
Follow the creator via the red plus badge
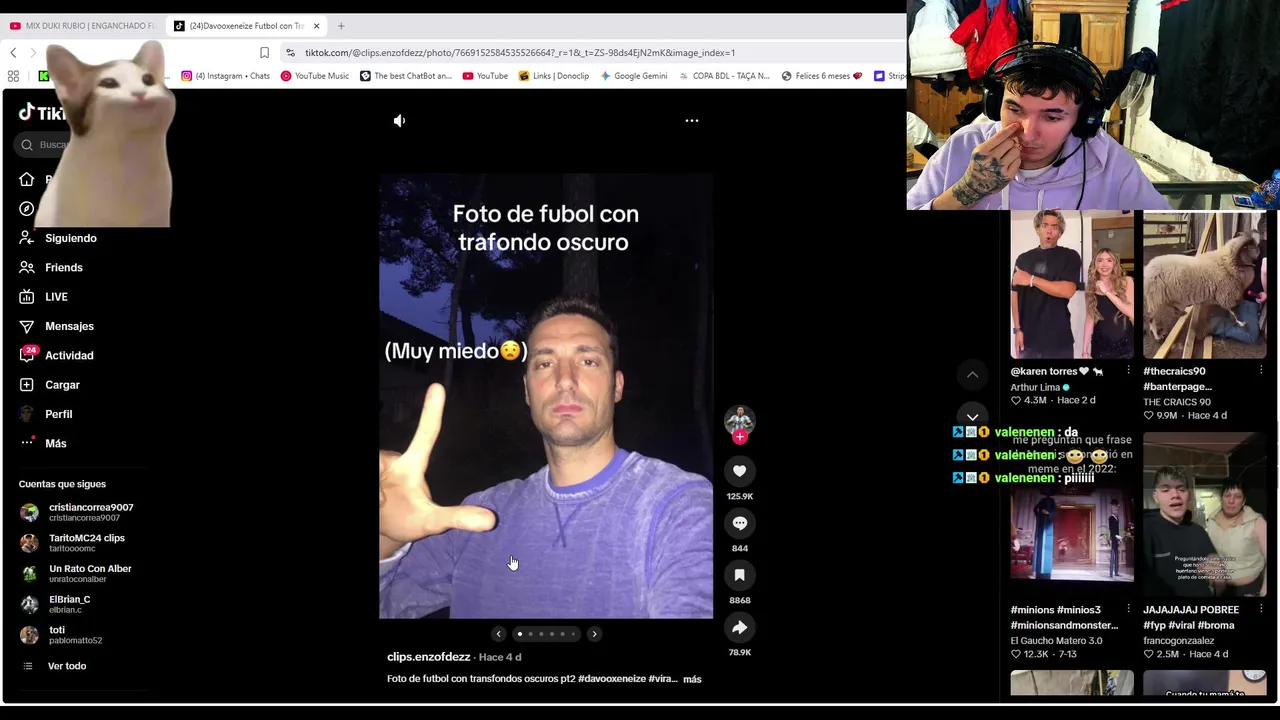click(x=740, y=437)
